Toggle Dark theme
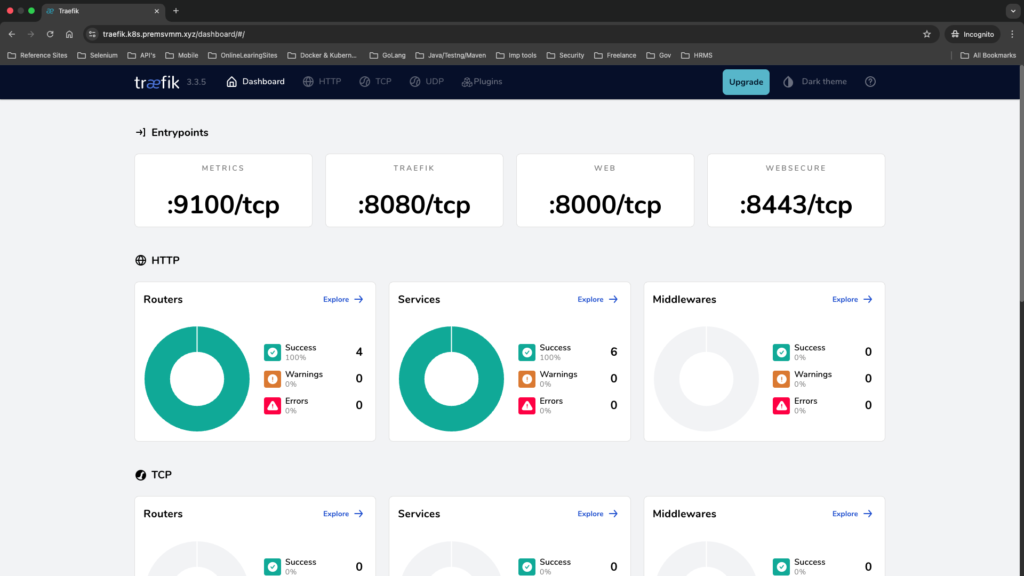 pyautogui.click(x=815, y=82)
